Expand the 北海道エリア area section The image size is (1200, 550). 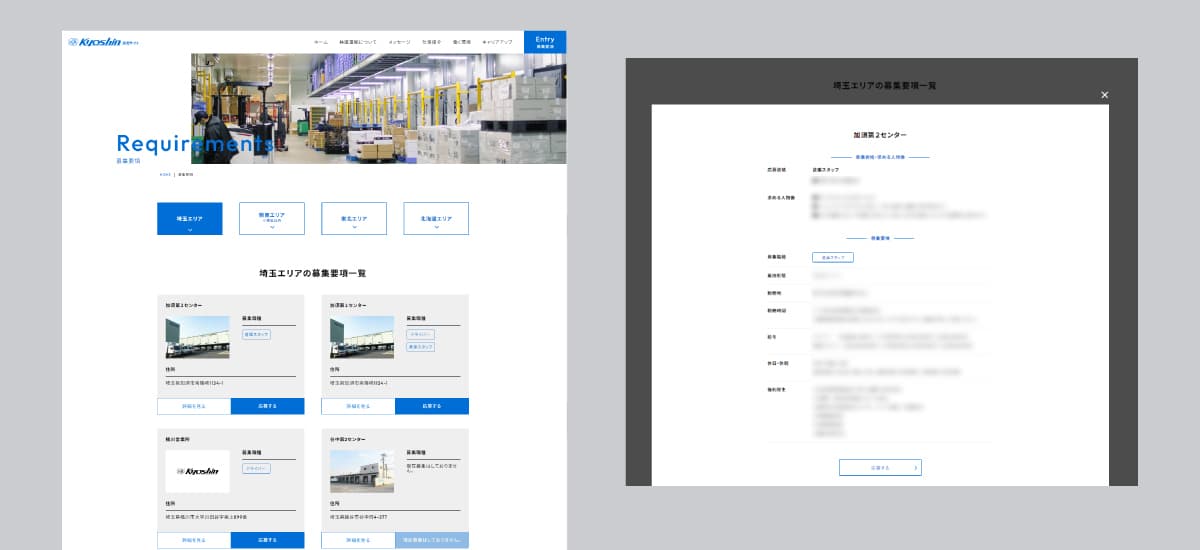coord(436,219)
